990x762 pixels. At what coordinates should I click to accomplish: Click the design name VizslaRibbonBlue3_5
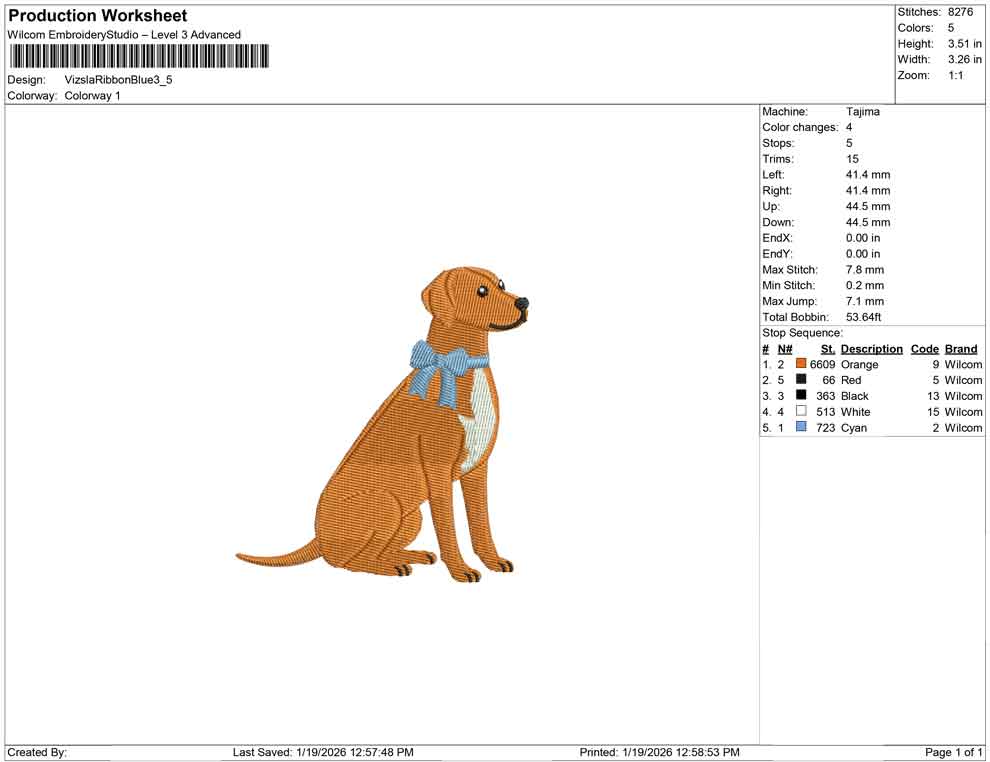coord(121,79)
